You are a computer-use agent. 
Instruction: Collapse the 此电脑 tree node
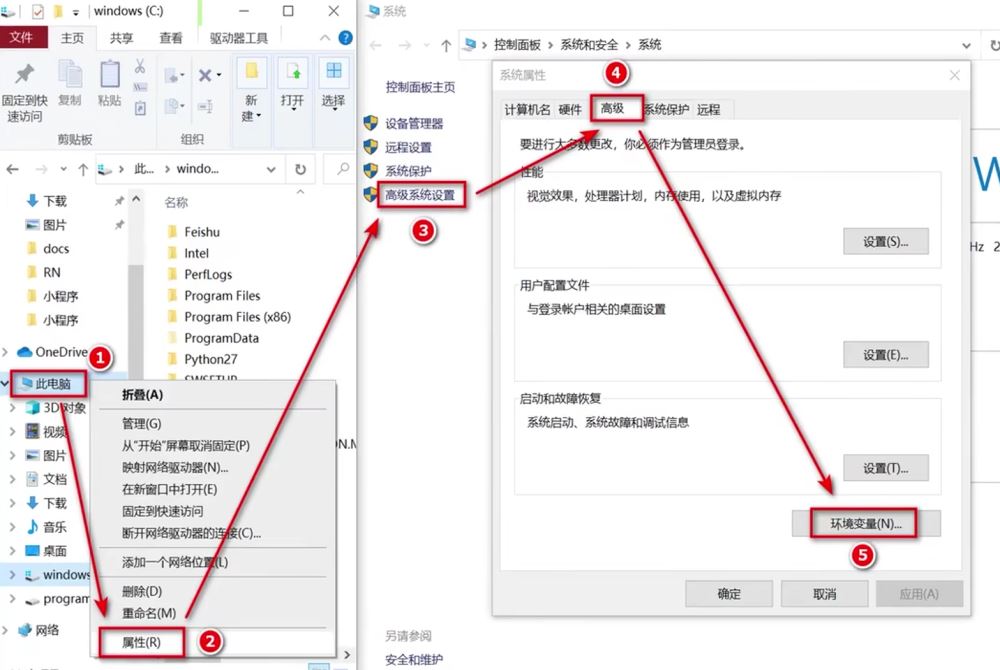(5, 384)
